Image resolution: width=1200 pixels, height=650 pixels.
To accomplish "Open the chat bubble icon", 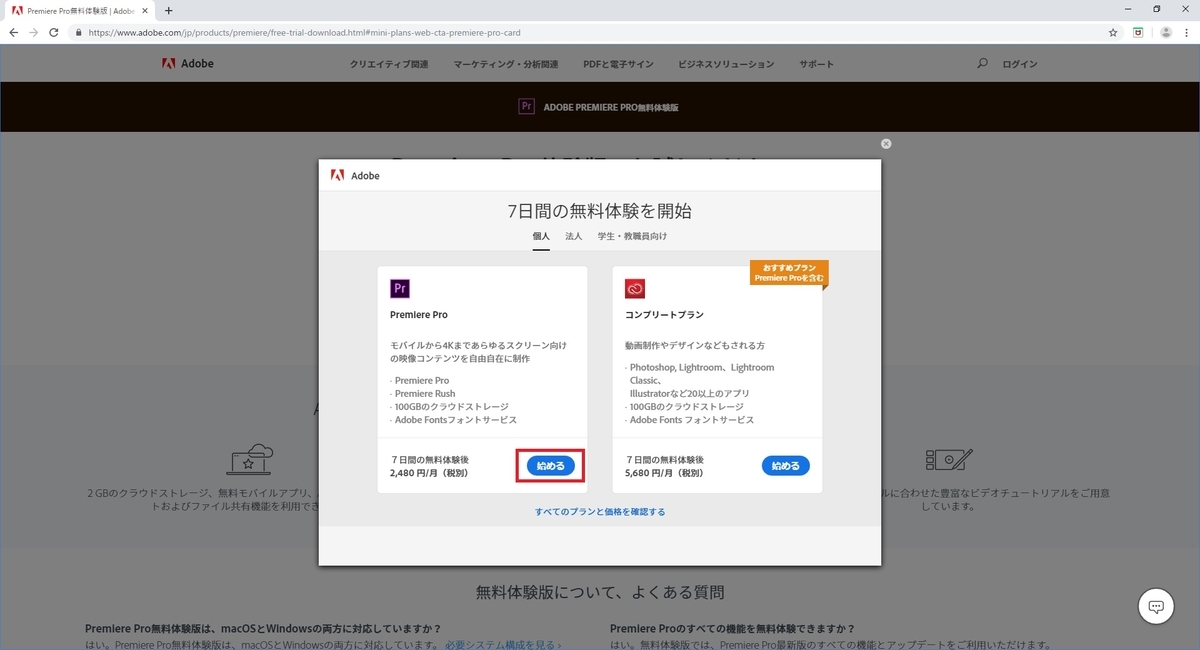I will (1155, 606).
